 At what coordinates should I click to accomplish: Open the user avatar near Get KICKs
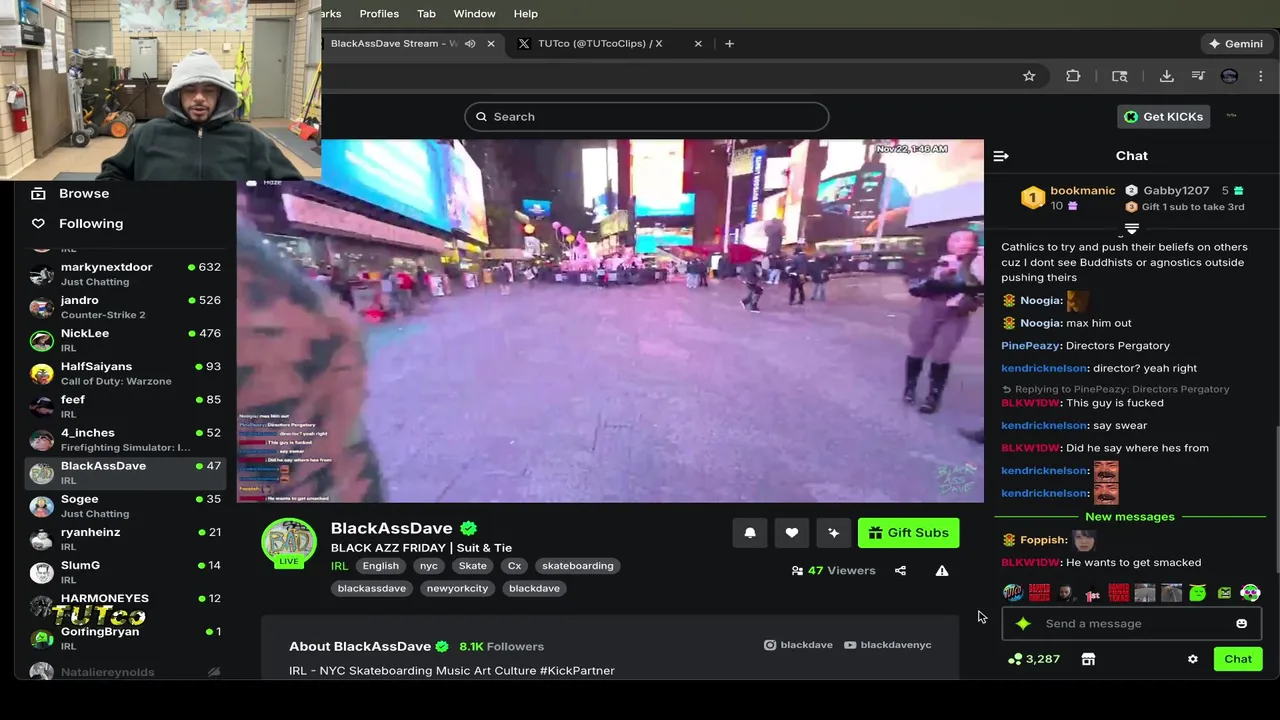[x=1231, y=116]
